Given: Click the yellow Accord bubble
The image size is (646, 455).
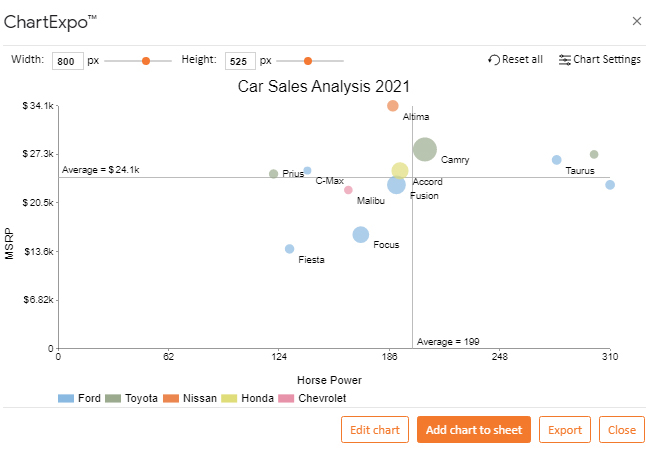Looking at the screenshot, I should coord(400,170).
